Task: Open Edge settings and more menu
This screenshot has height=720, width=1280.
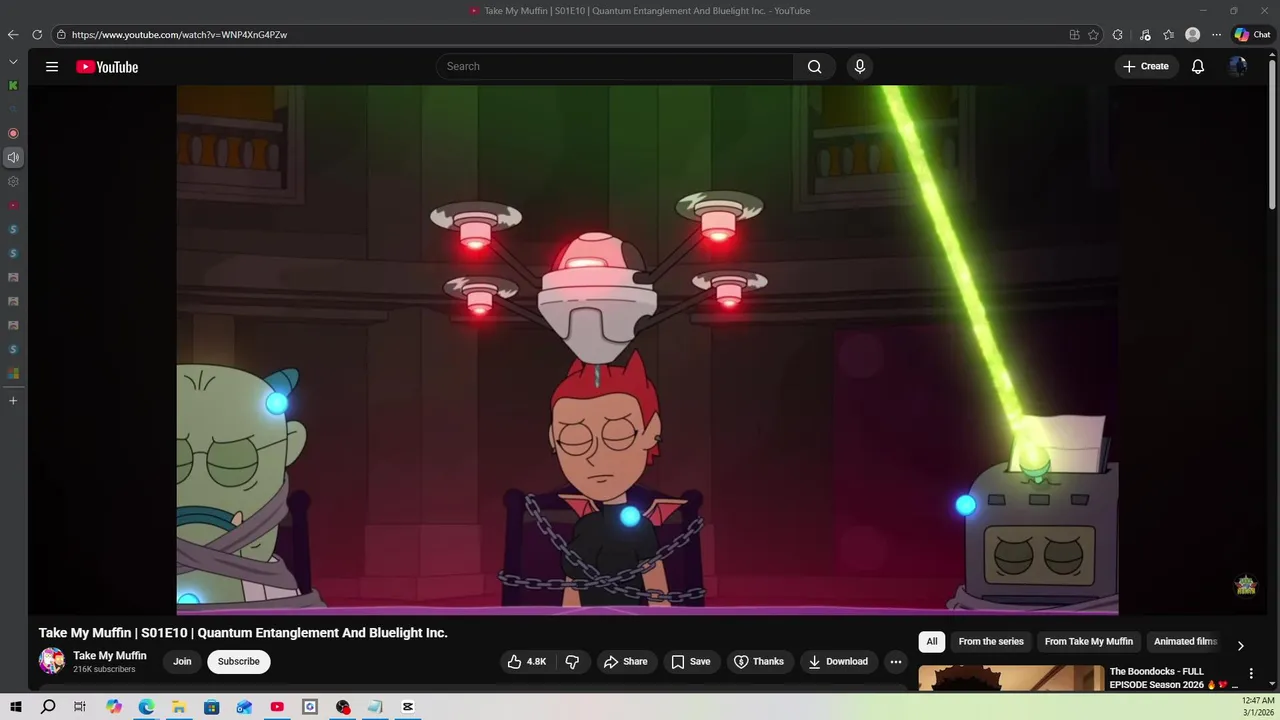Action: [x=1216, y=34]
